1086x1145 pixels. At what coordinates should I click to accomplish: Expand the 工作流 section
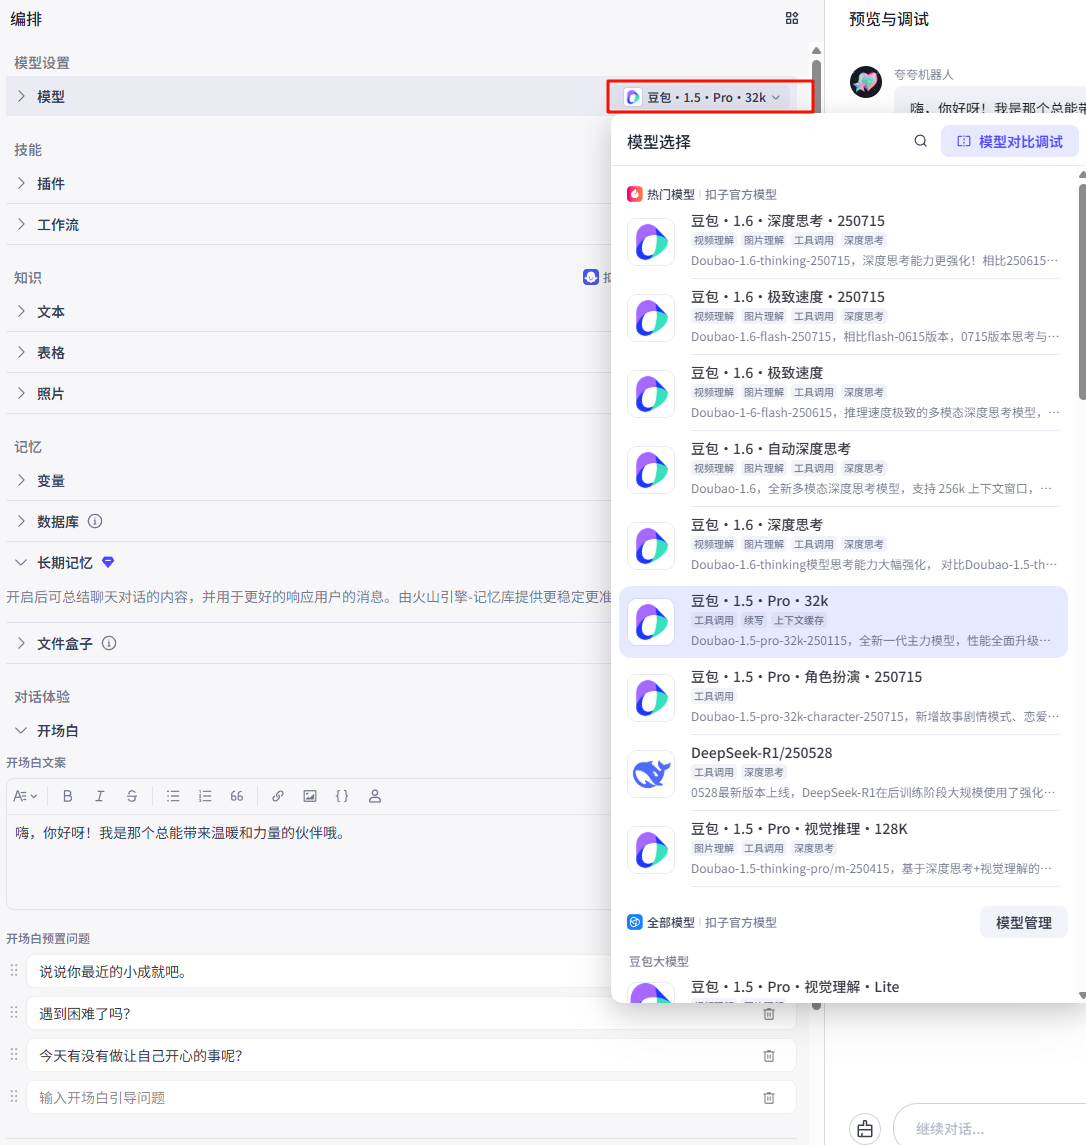[x=21, y=224]
